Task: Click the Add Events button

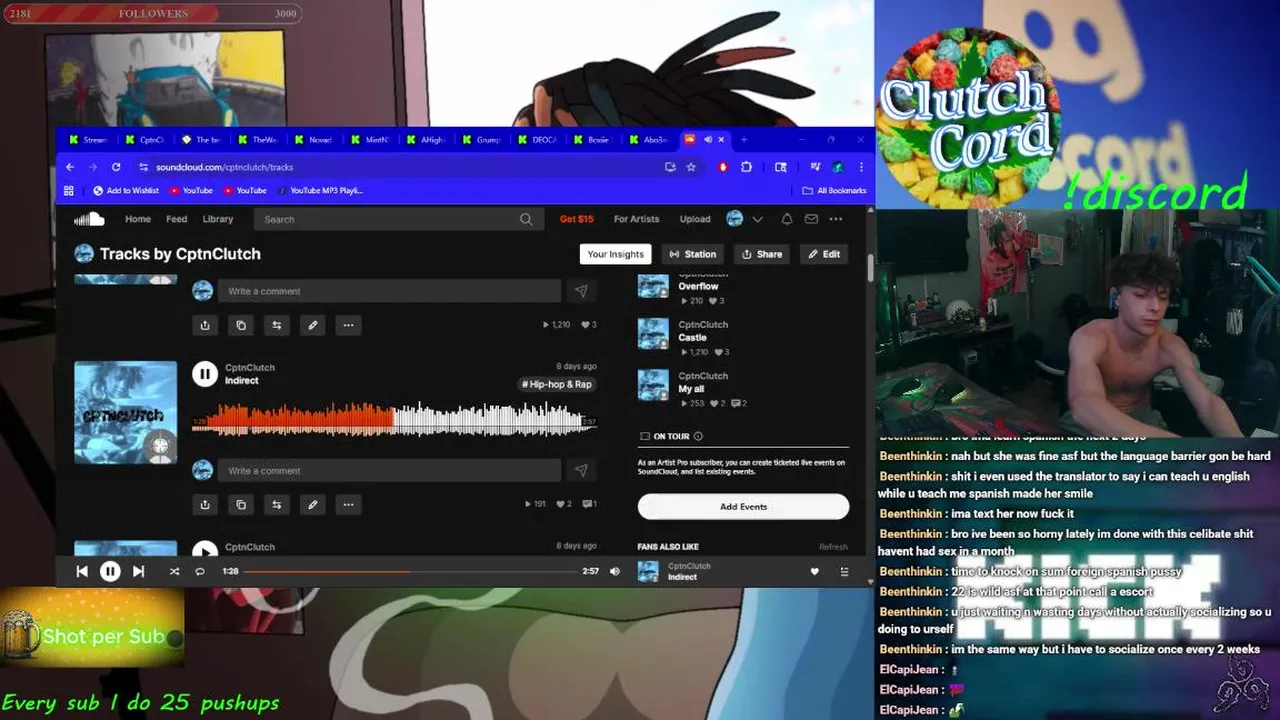Action: pos(743,507)
